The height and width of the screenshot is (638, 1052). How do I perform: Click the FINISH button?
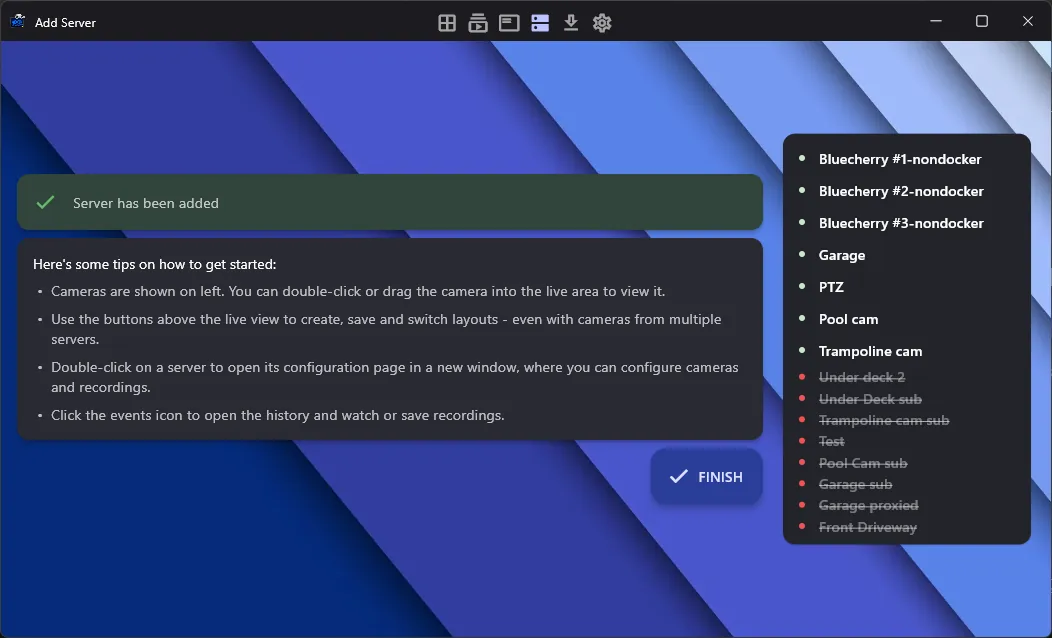(706, 476)
